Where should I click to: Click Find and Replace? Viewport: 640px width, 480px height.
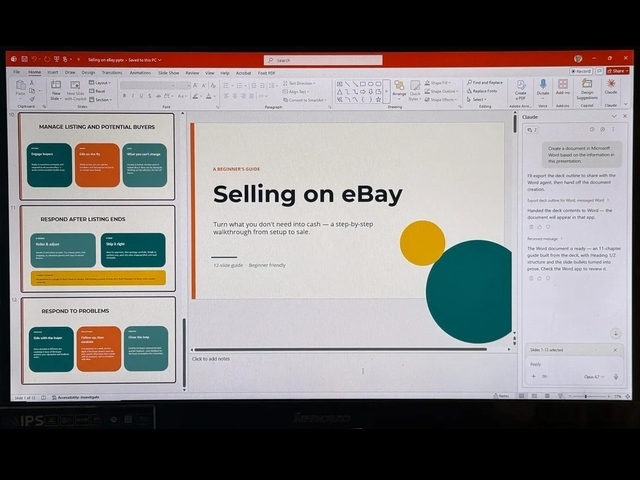point(484,82)
